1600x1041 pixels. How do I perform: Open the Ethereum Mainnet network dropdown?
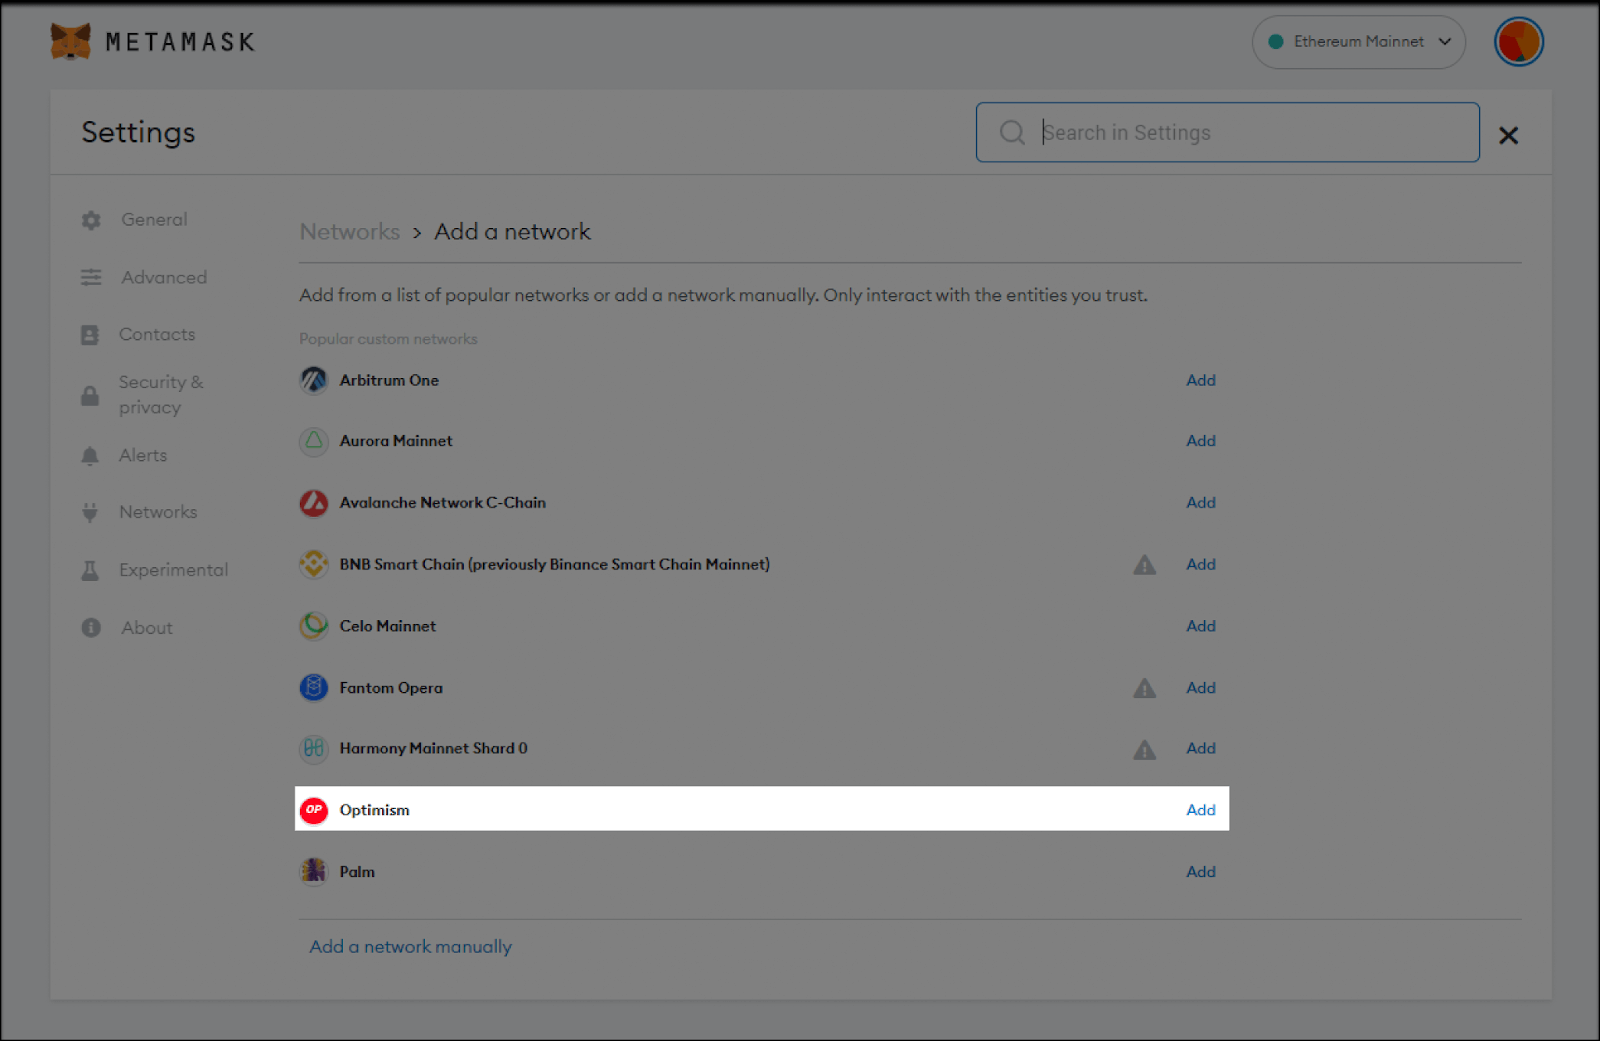[1358, 41]
